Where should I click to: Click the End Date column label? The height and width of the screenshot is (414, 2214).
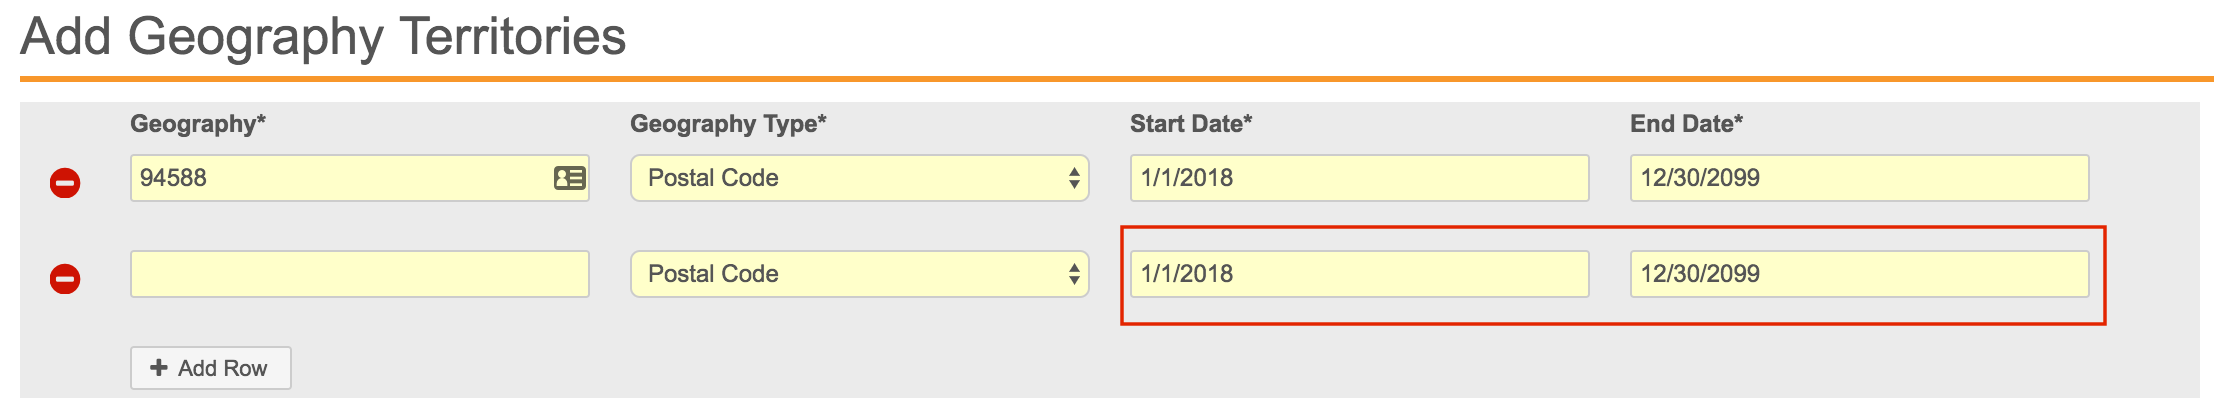click(1686, 124)
